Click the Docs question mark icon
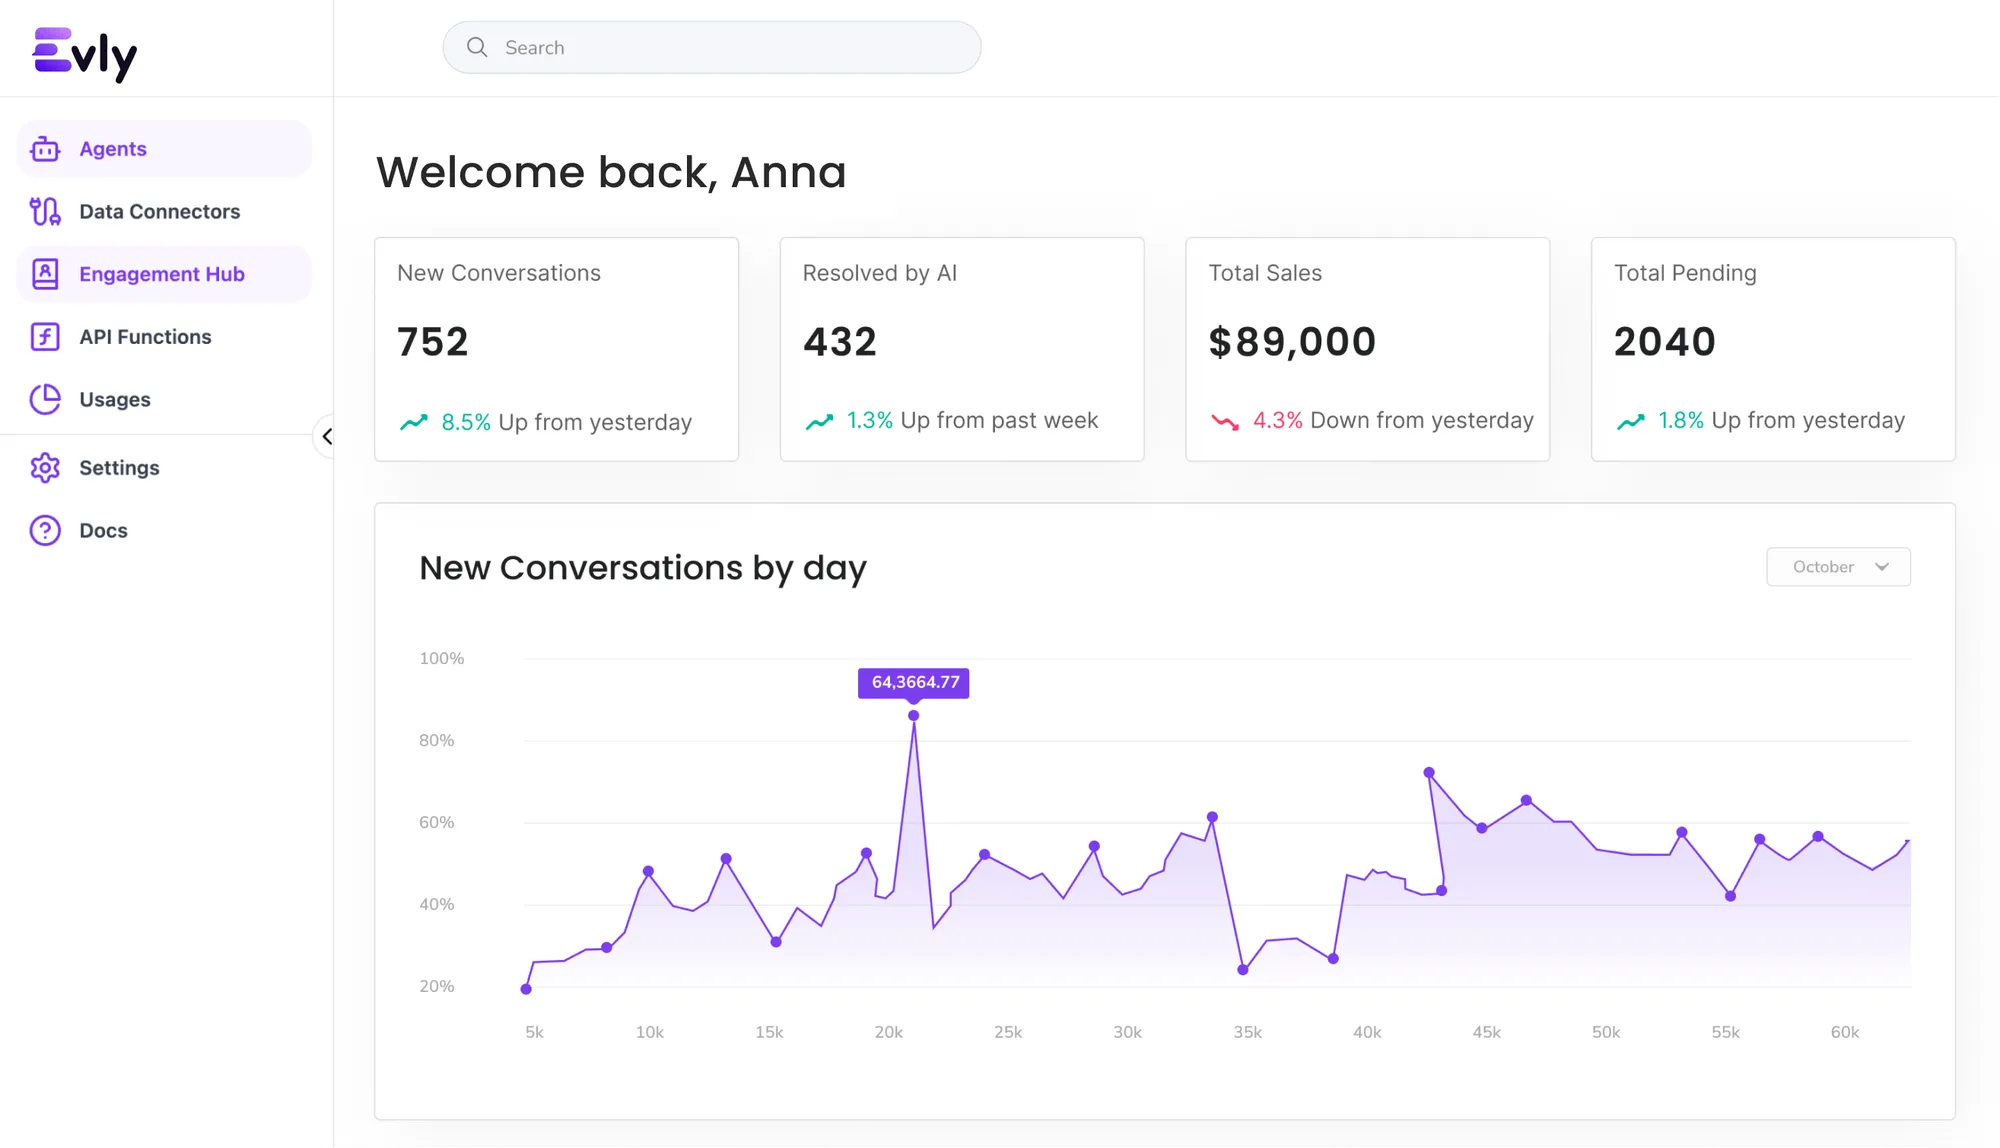The width and height of the screenshot is (2000, 1148). 44,530
